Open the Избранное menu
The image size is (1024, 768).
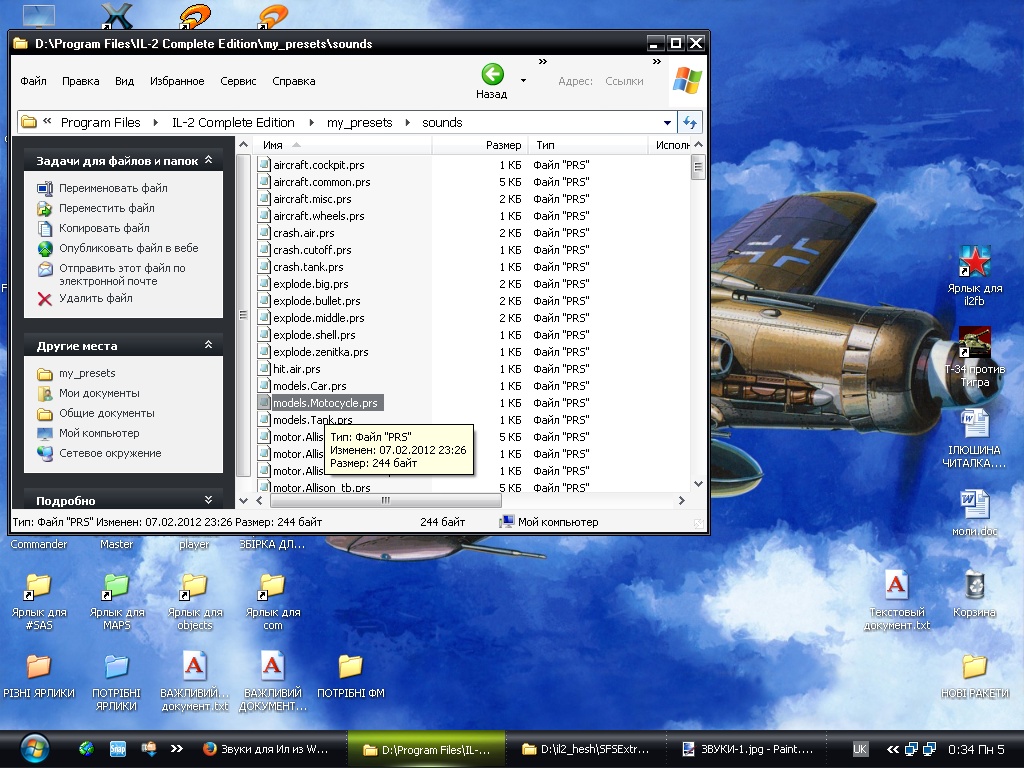tap(177, 81)
